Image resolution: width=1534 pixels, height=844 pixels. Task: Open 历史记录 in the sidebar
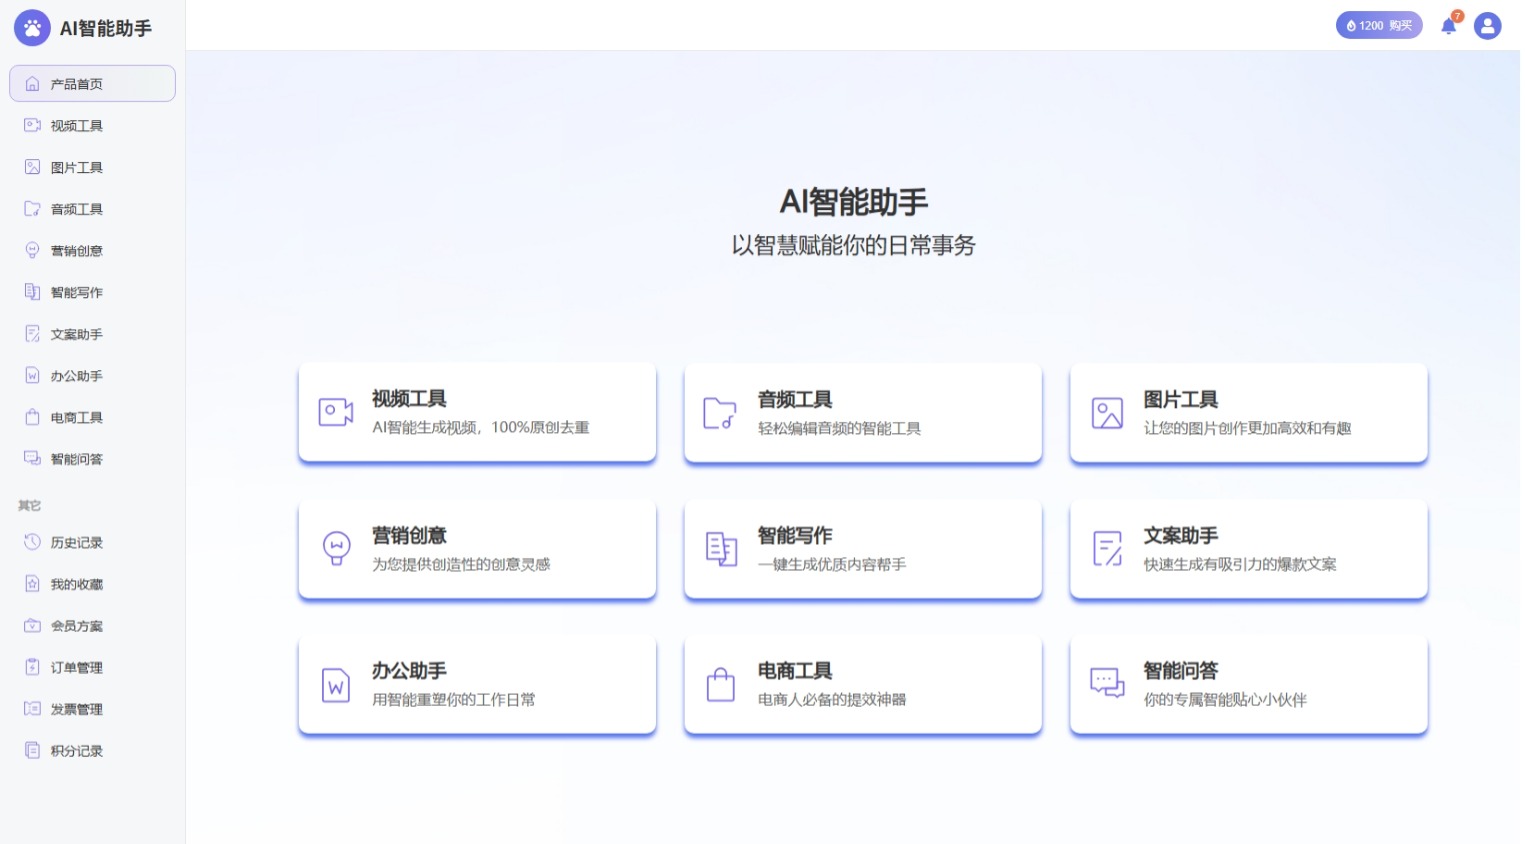coord(77,543)
